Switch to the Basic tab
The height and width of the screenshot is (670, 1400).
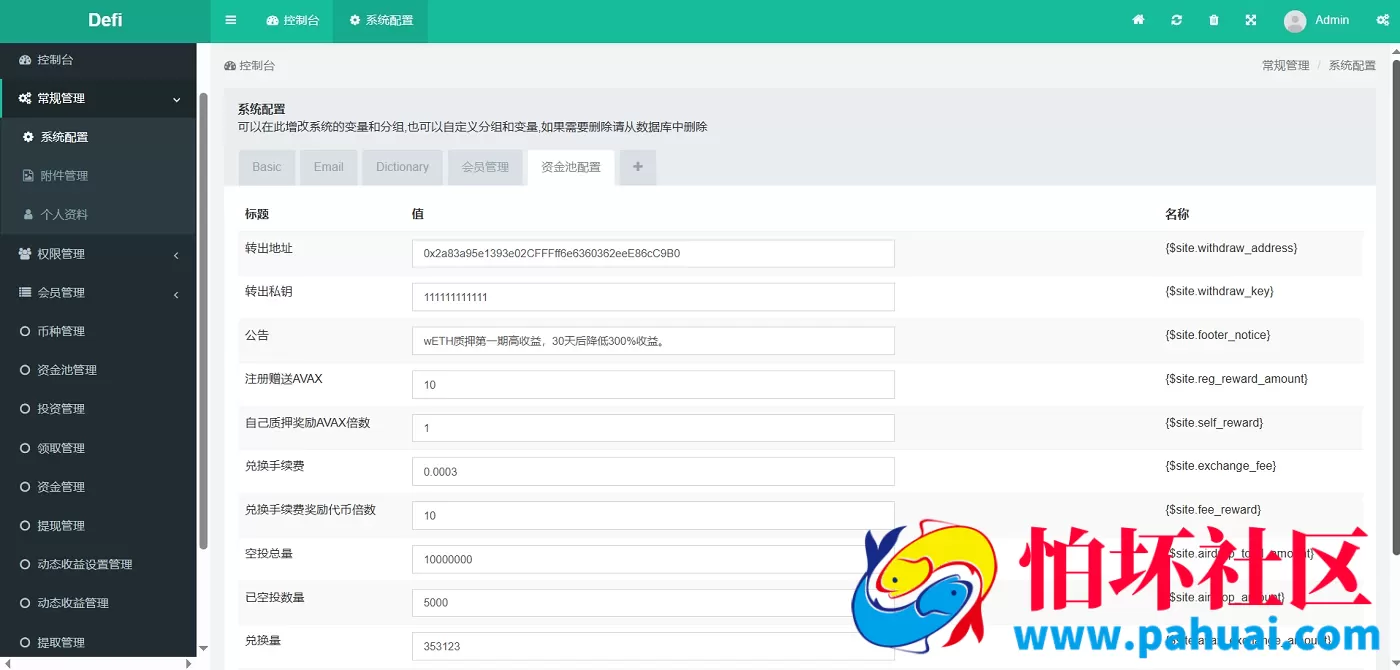[267, 167]
